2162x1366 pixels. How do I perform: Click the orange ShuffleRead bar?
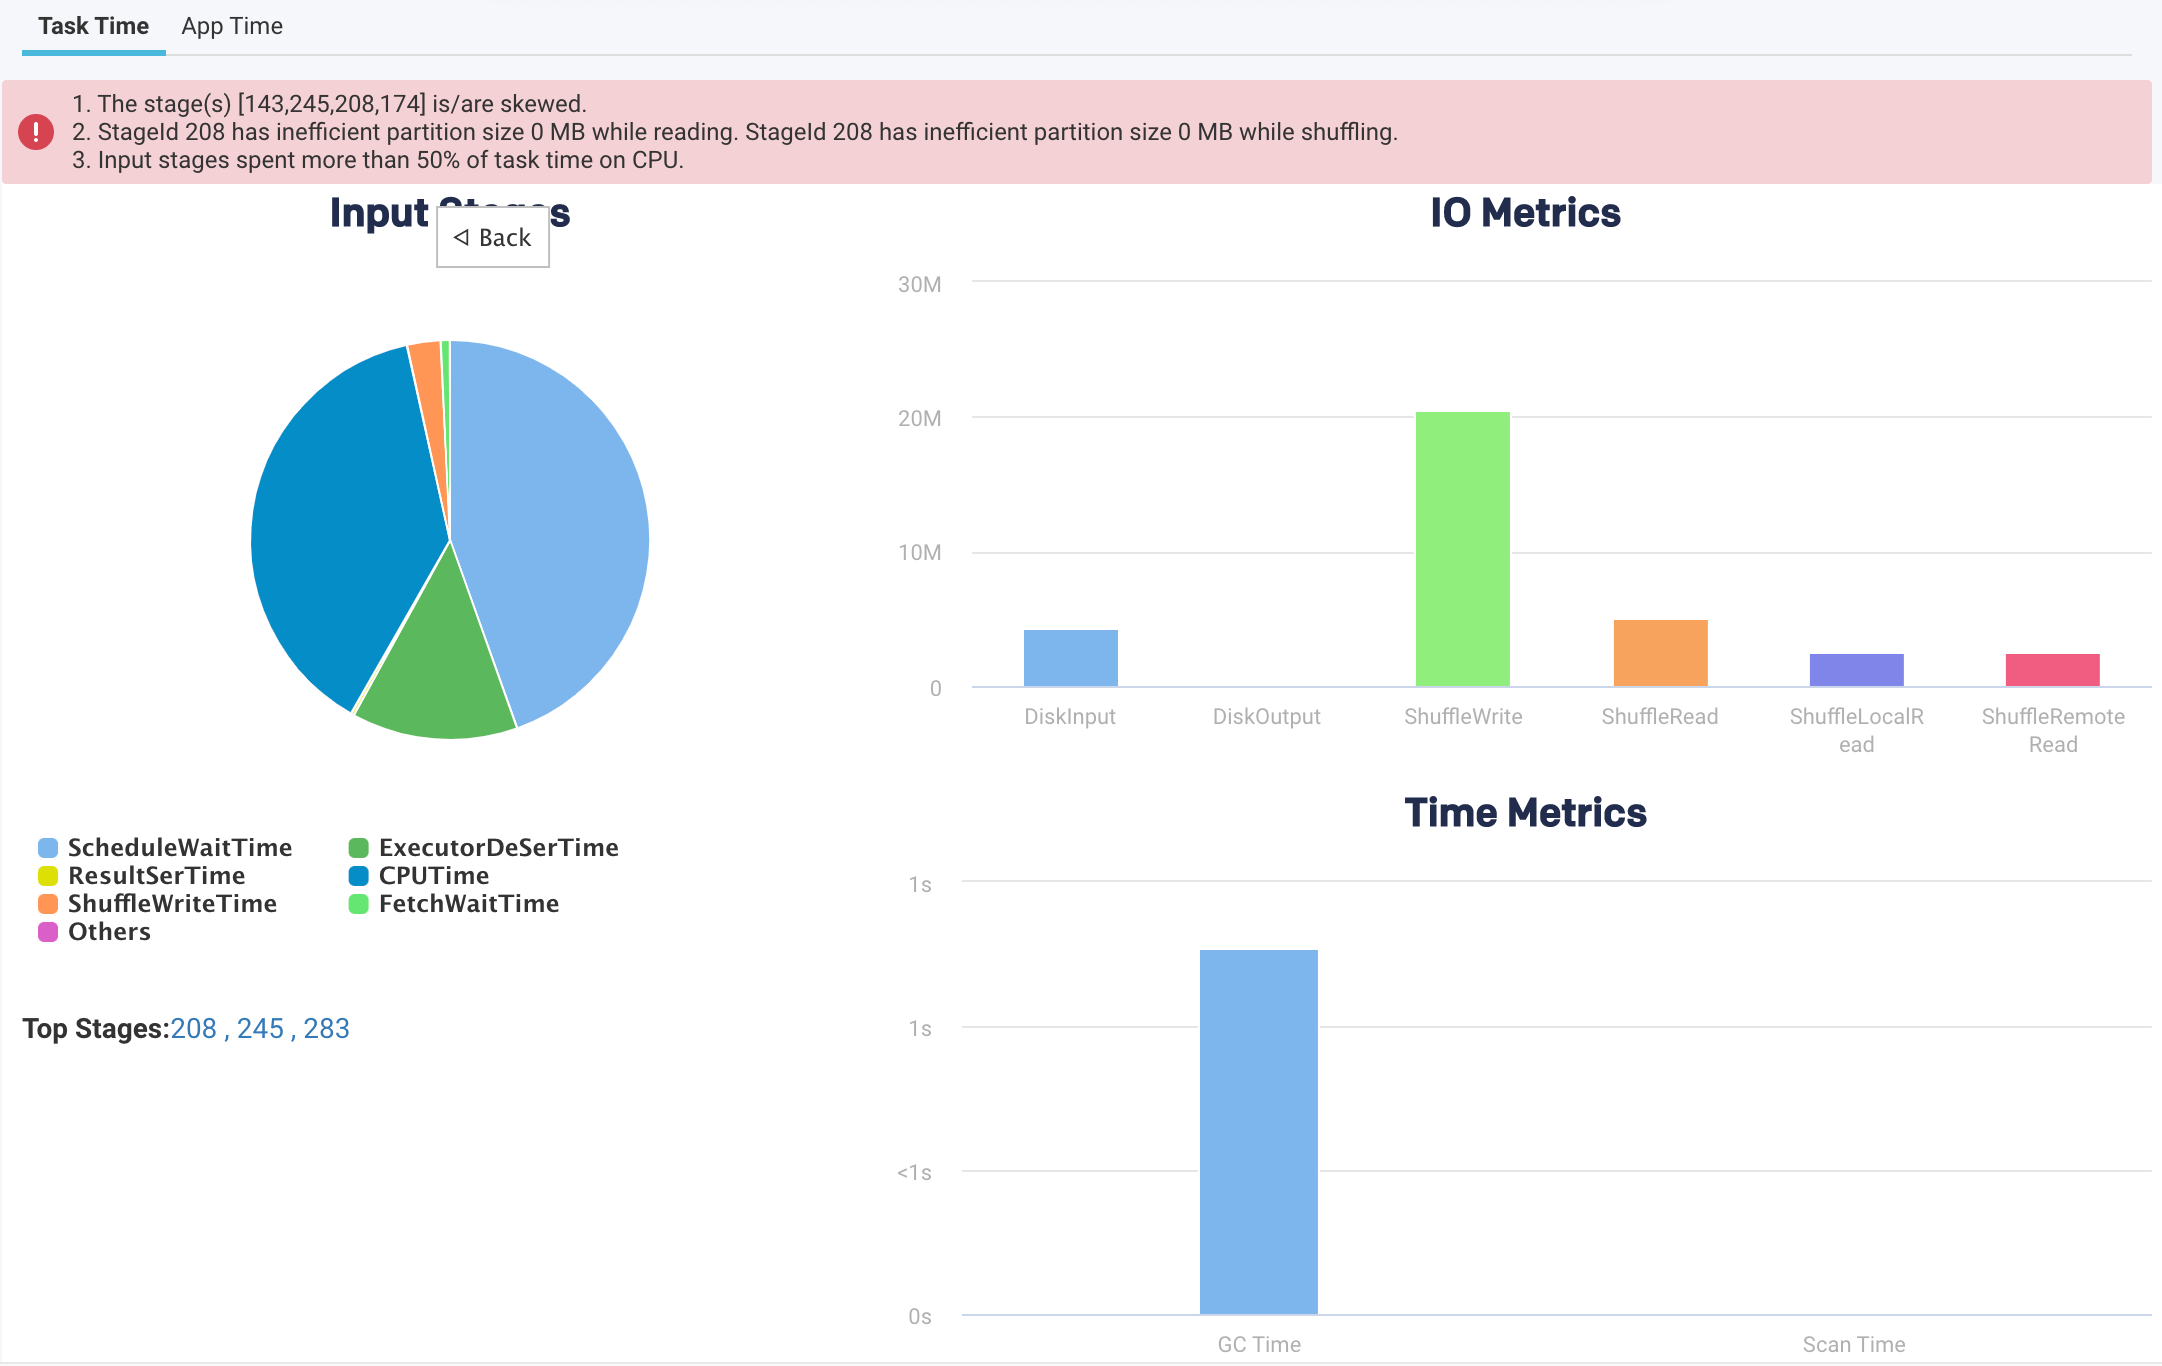[x=1660, y=653]
